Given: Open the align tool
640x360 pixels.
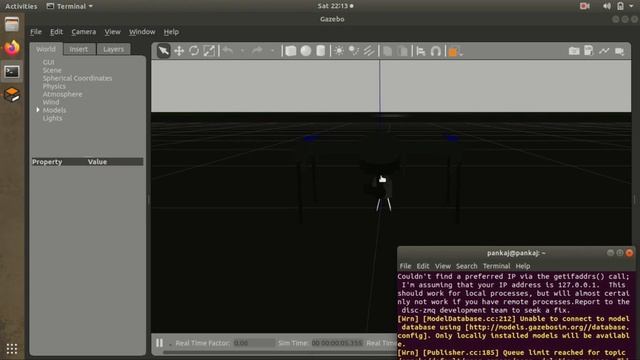Looking at the screenshot, I should (421, 51).
